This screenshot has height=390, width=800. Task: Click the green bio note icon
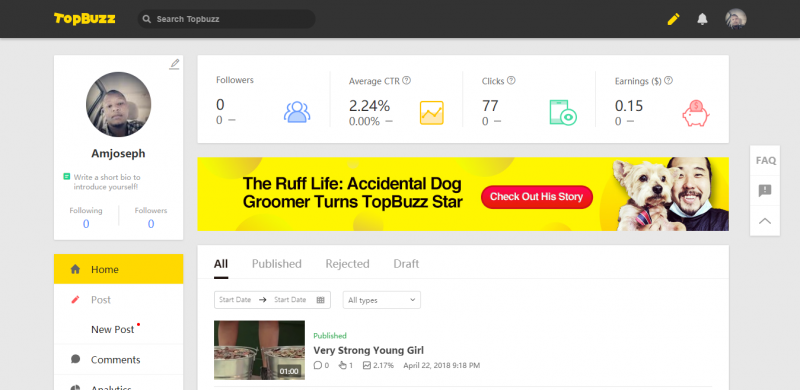point(66,177)
